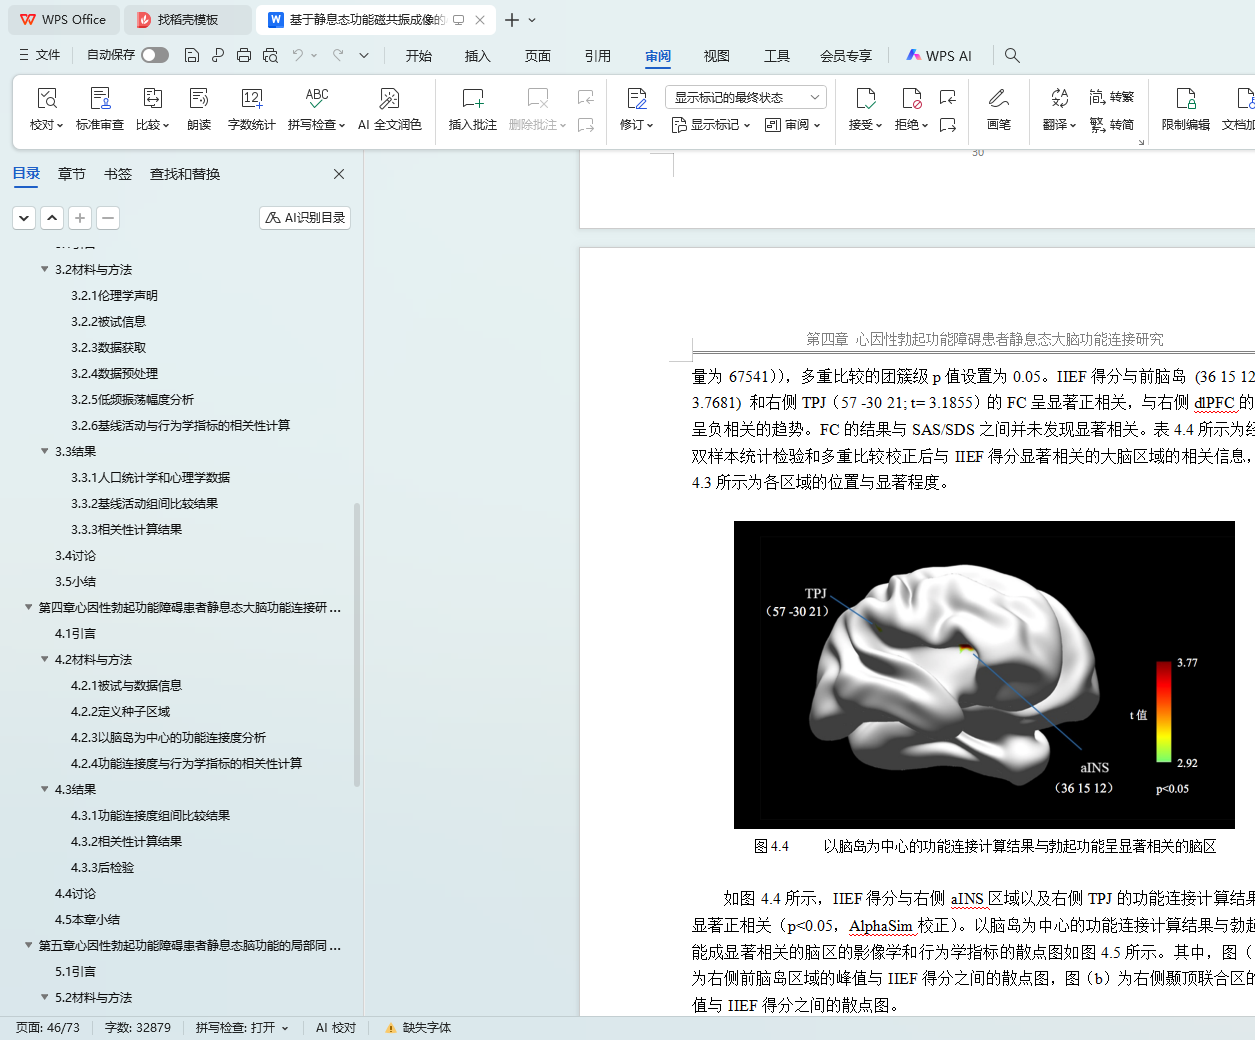The width and height of the screenshot is (1255, 1040).
Task: Jump to heading 3.2.5低频振荡幅度分析
Action: [132, 399]
